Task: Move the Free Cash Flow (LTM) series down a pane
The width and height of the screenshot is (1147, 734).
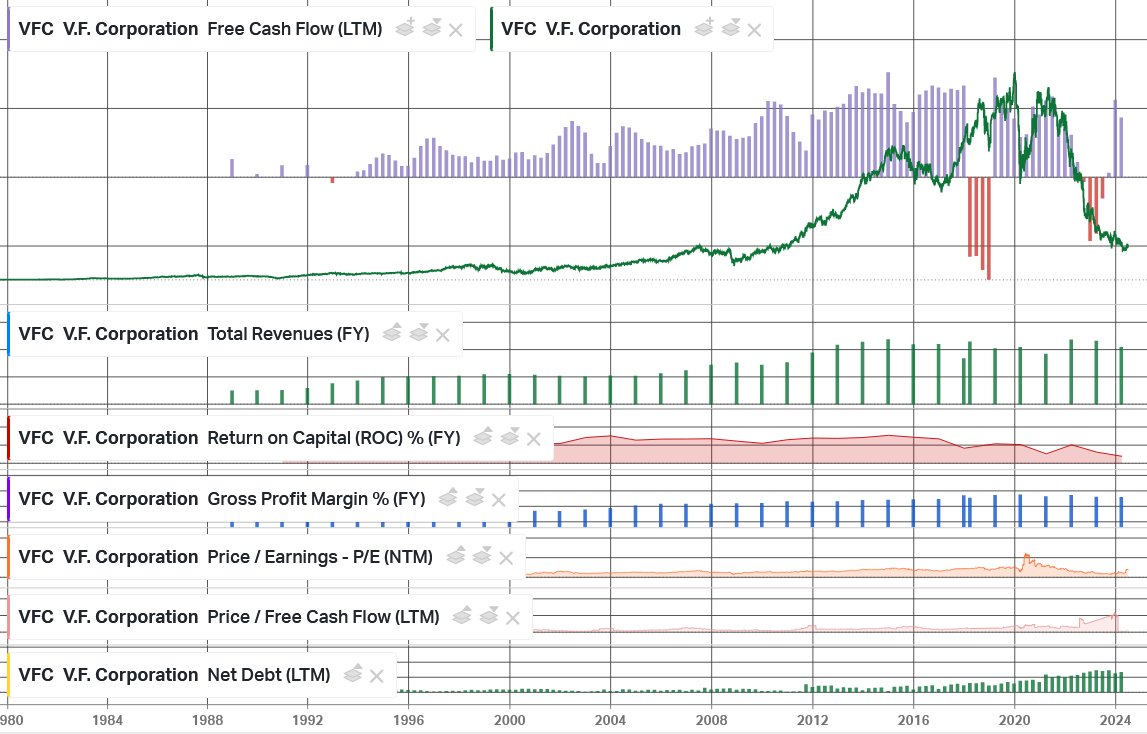Action: [x=432, y=28]
